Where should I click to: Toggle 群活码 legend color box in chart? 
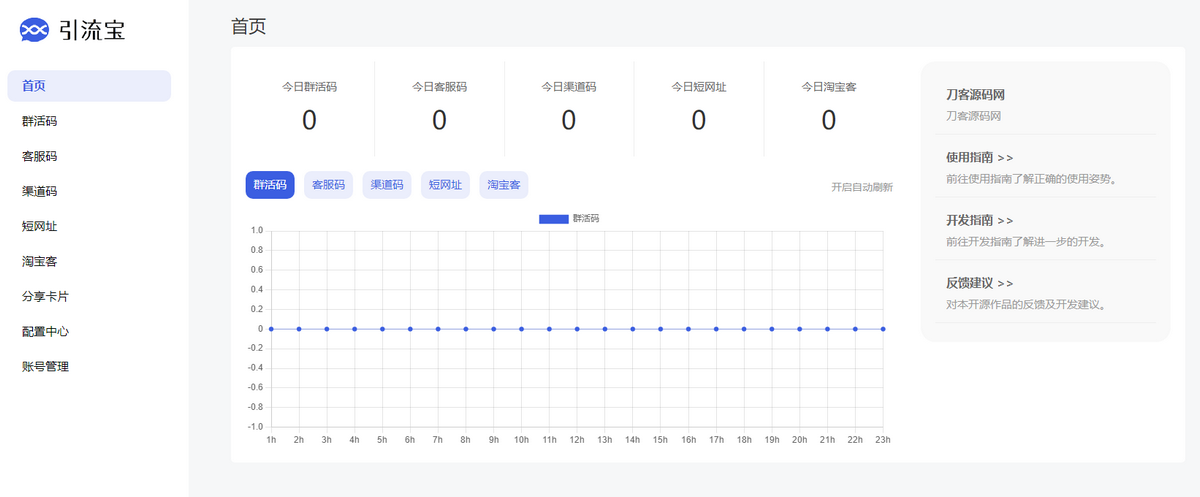pos(553,218)
